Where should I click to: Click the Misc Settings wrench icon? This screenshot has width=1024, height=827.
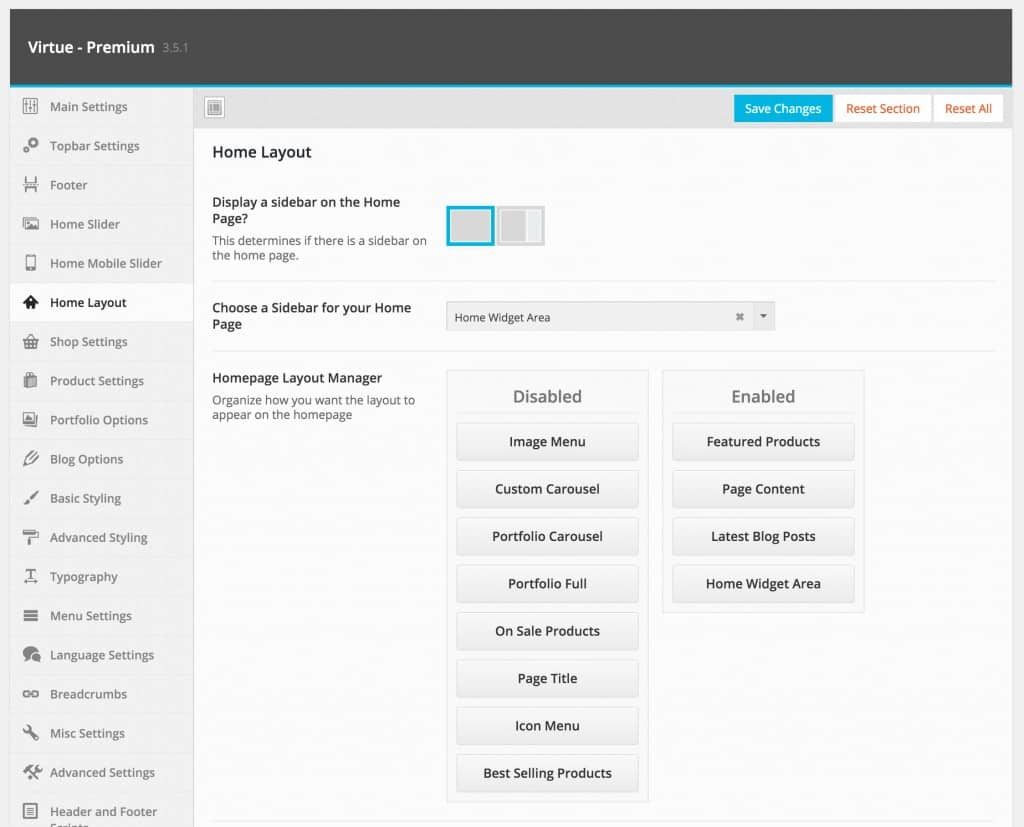click(30, 733)
